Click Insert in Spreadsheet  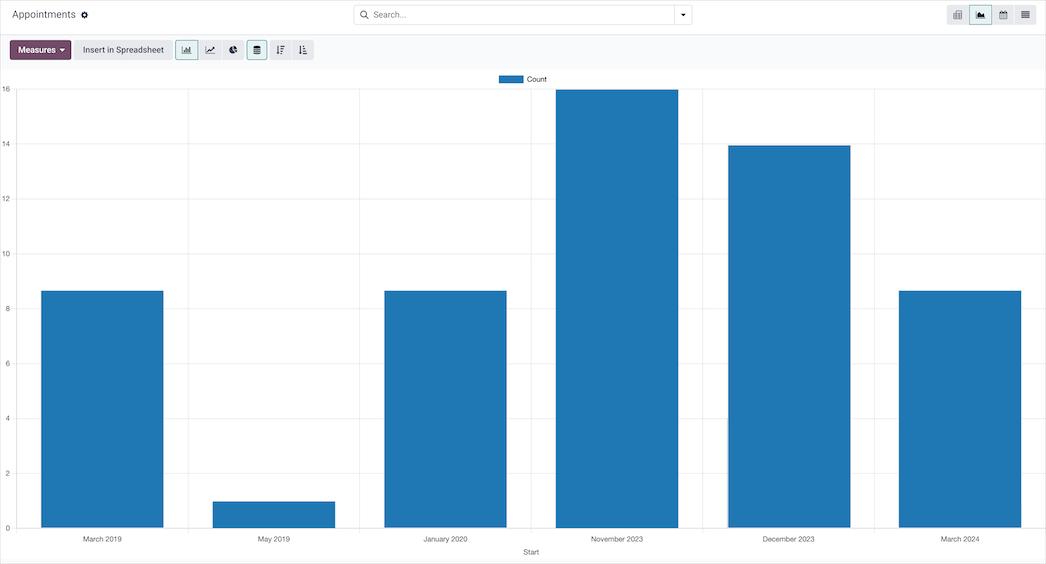(123, 50)
